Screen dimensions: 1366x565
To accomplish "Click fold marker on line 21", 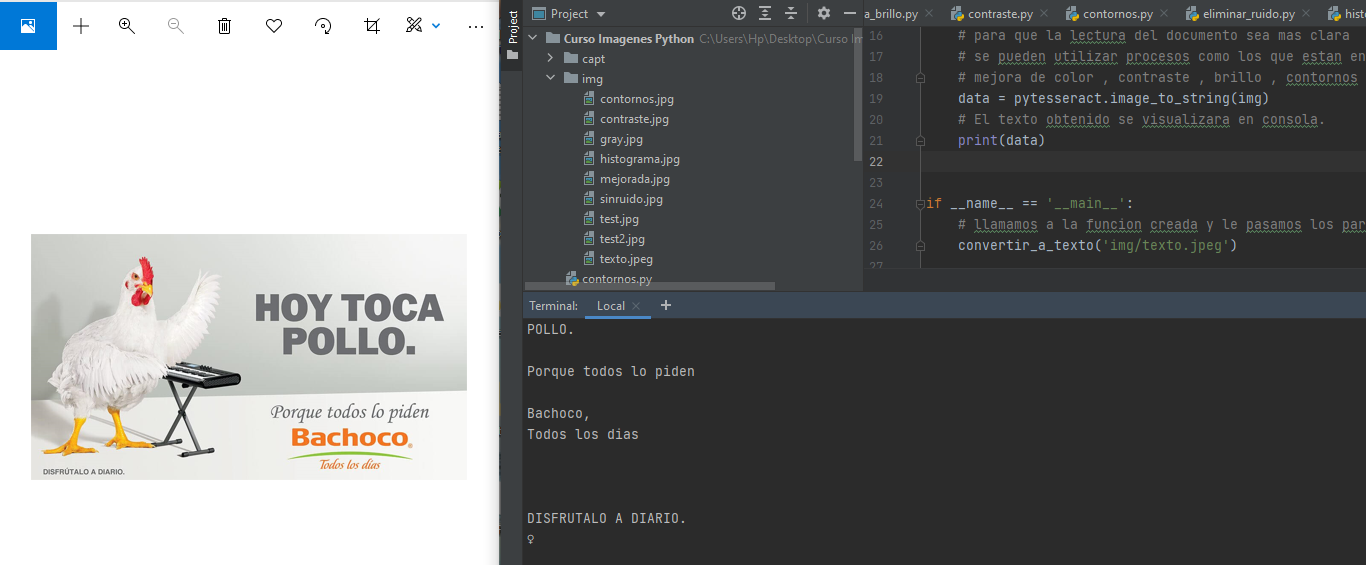I will pyautogui.click(x=920, y=140).
